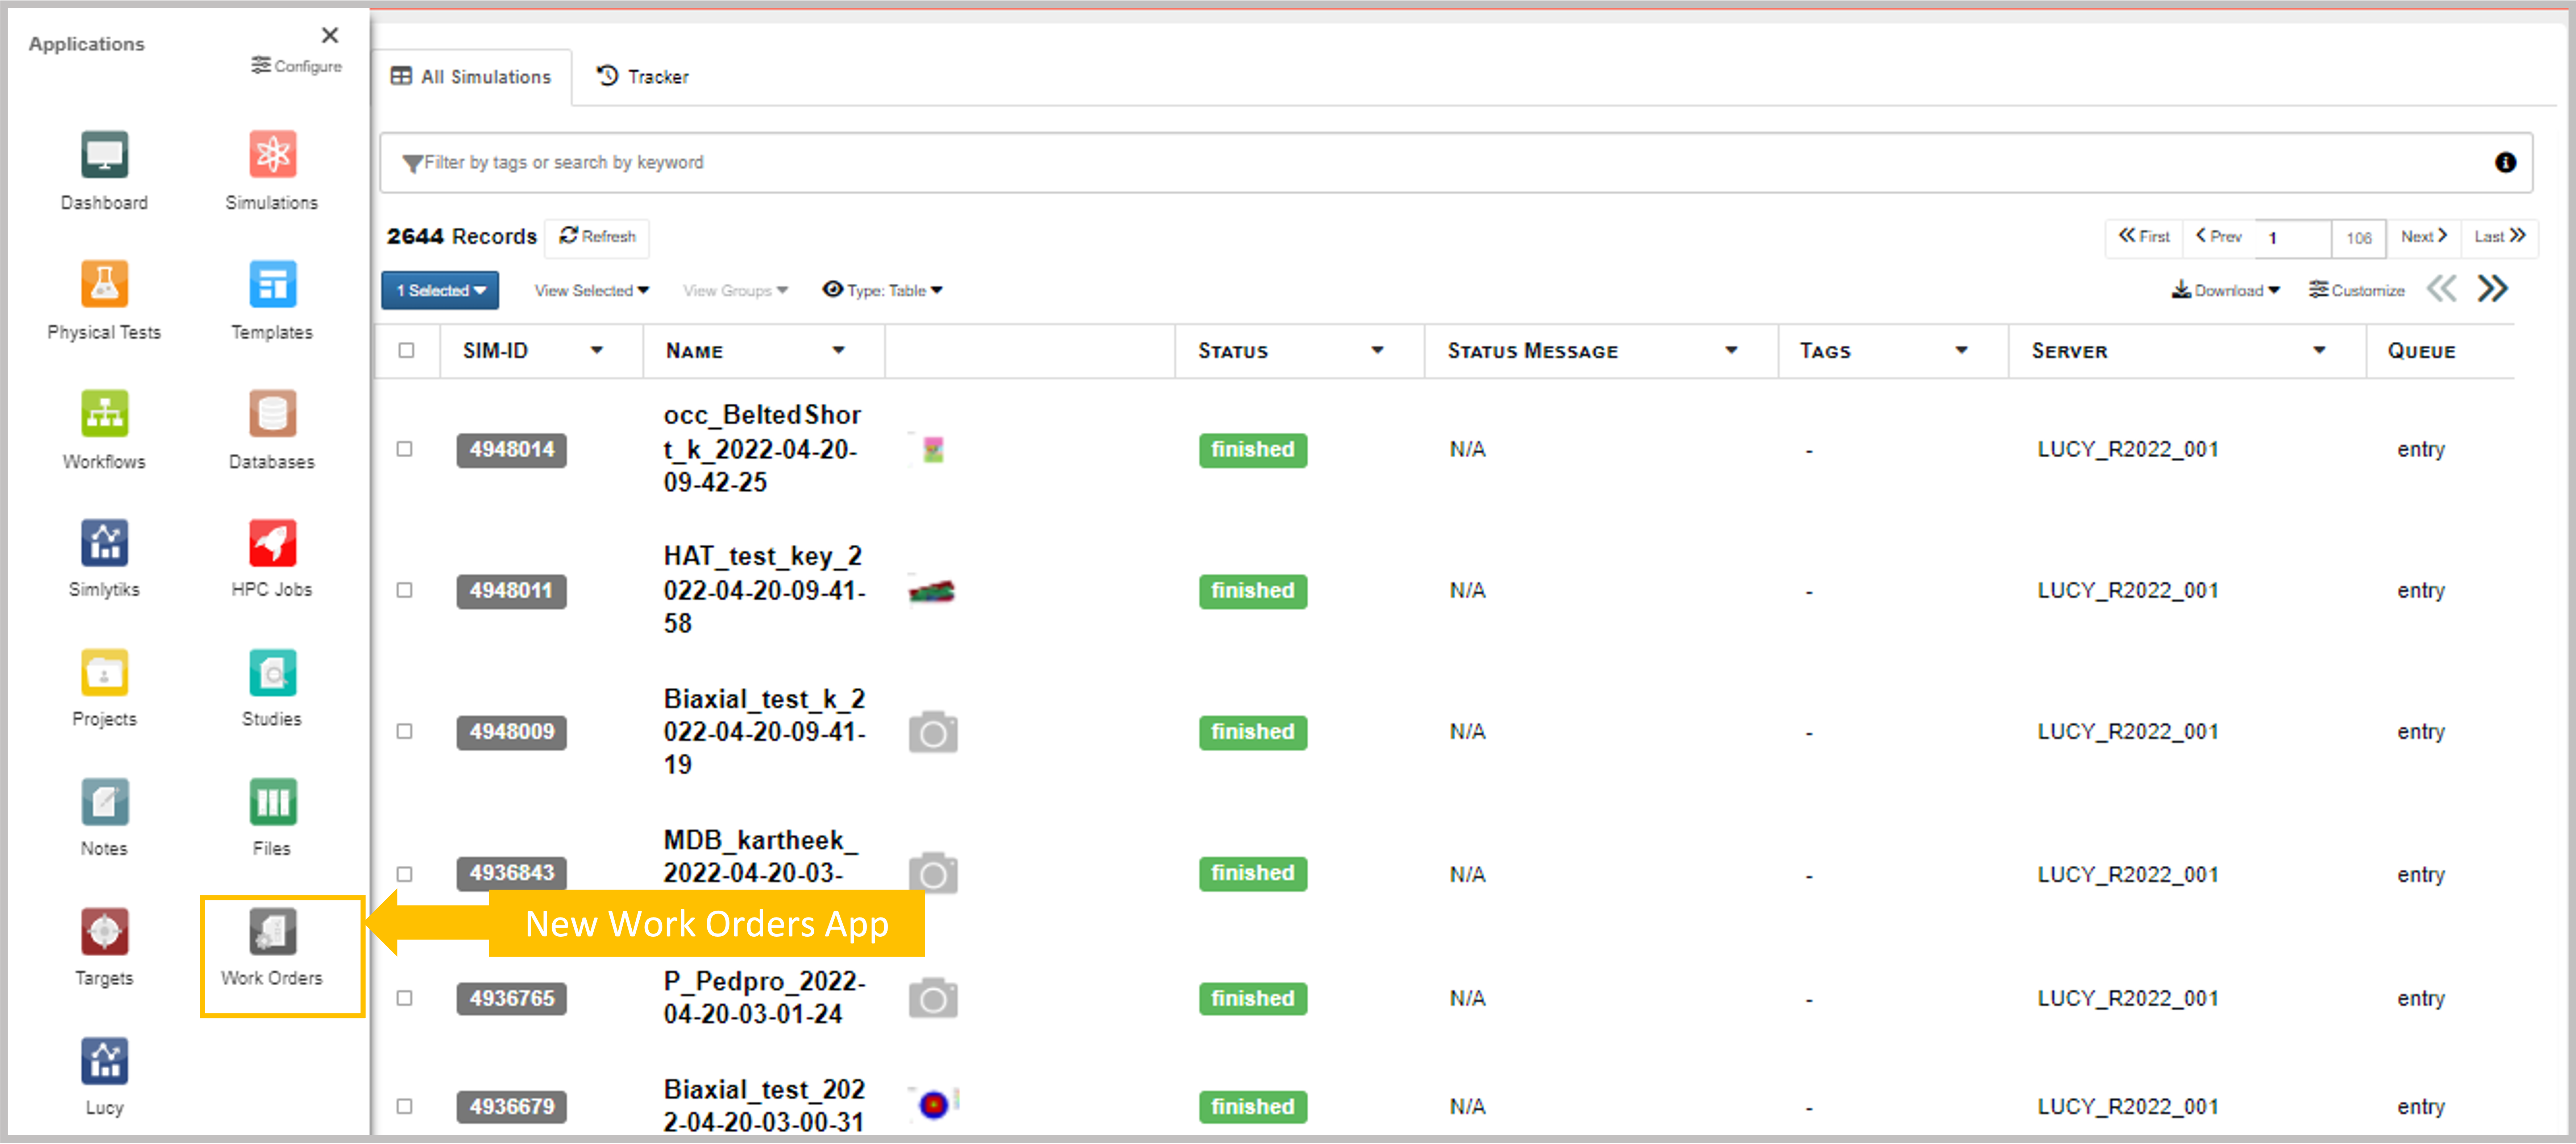The height and width of the screenshot is (1144, 2576).
Task: Click camera placeholder for sim 4936765
Action: [932, 998]
